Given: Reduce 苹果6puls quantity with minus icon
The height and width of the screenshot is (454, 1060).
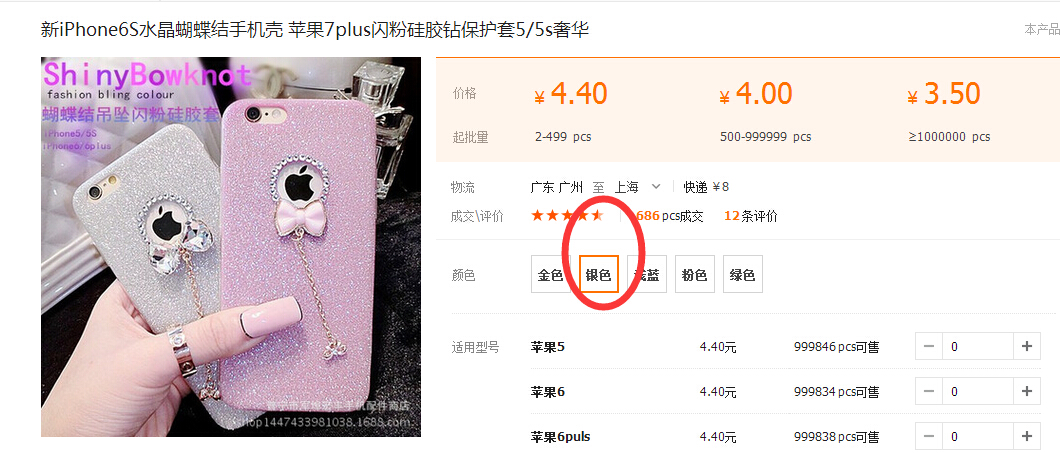Looking at the screenshot, I should click(x=929, y=436).
